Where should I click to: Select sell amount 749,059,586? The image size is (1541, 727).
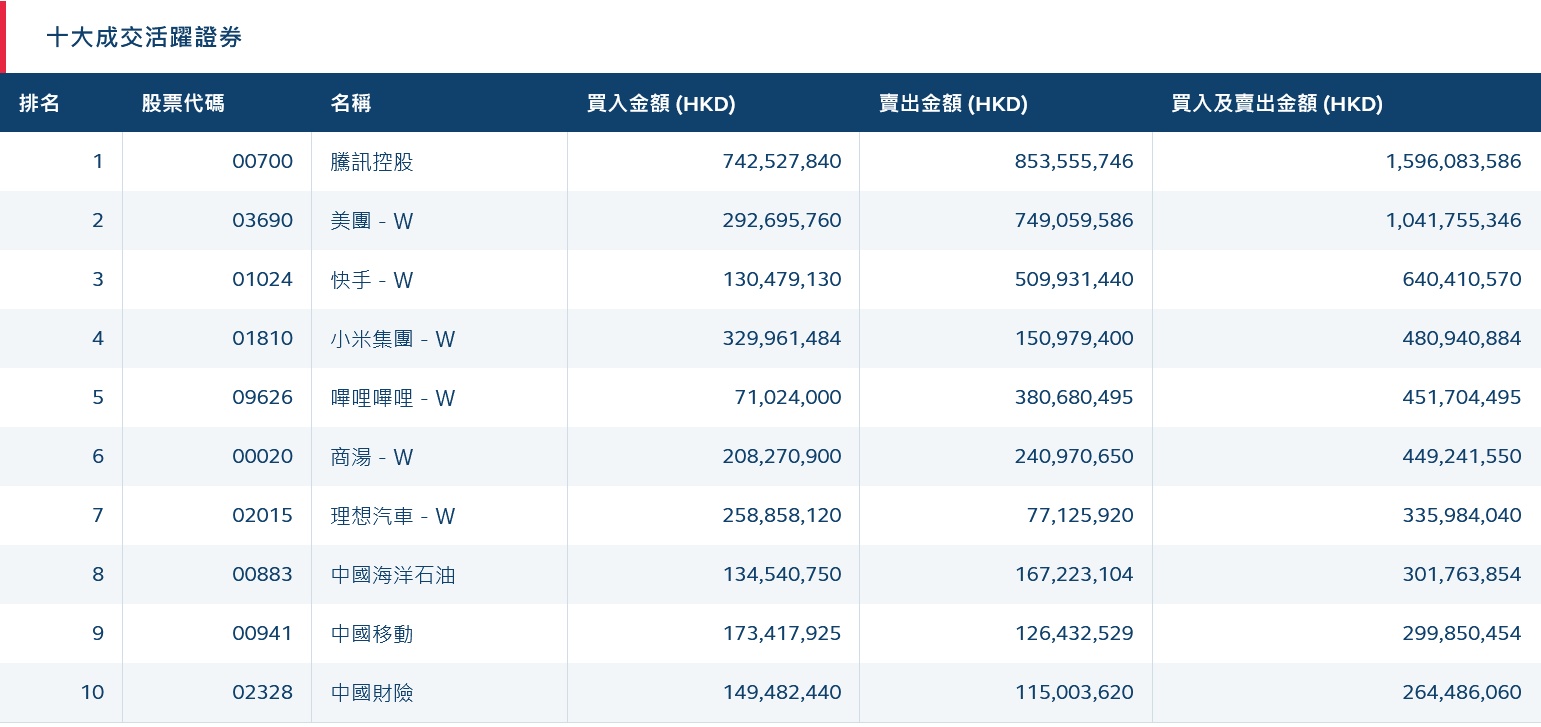1074,221
